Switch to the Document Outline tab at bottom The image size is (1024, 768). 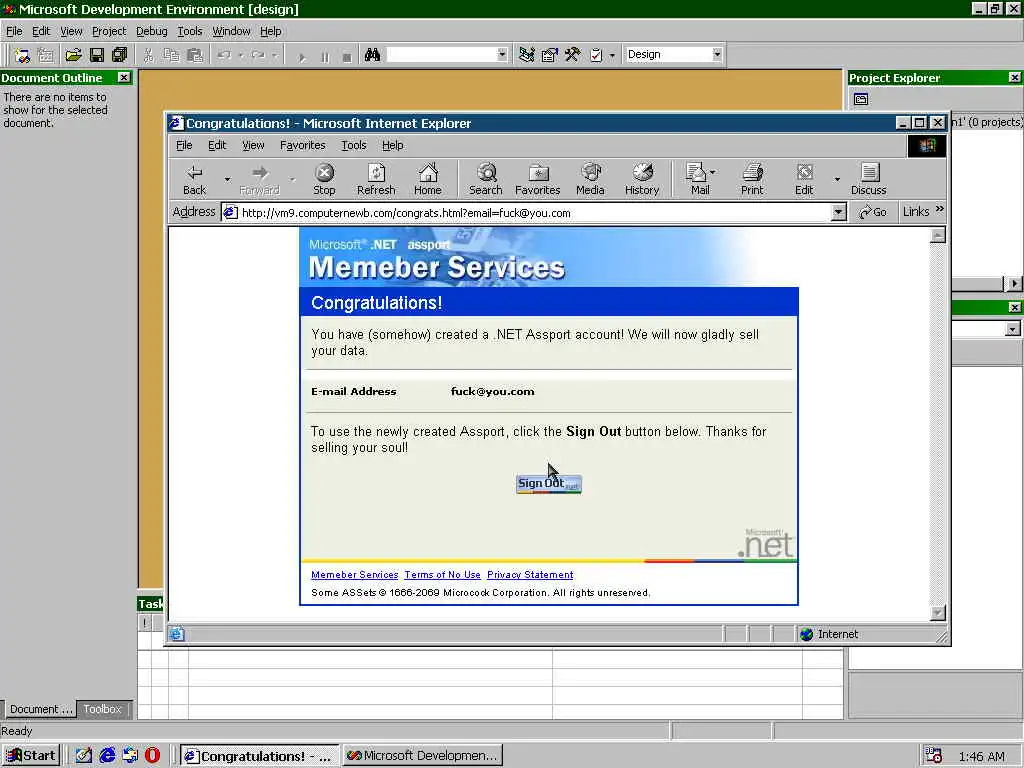pyautogui.click(x=40, y=709)
